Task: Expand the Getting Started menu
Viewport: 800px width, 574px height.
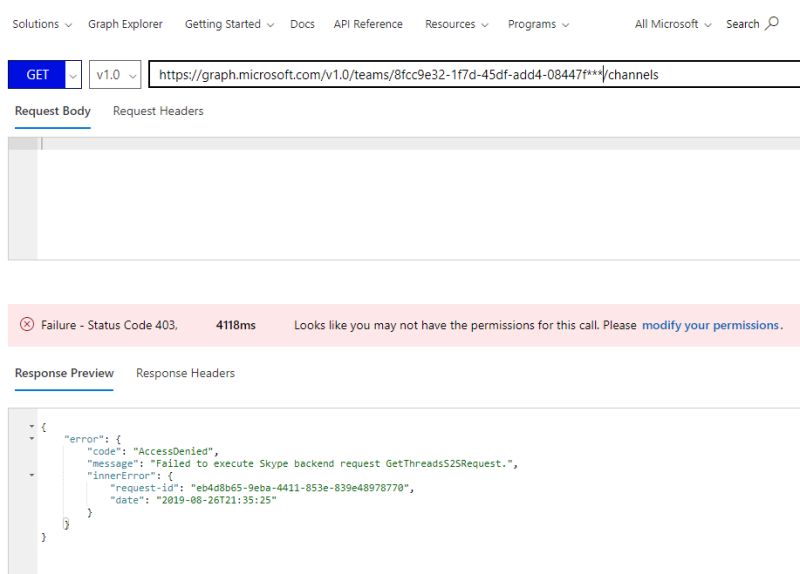Action: click(x=229, y=24)
